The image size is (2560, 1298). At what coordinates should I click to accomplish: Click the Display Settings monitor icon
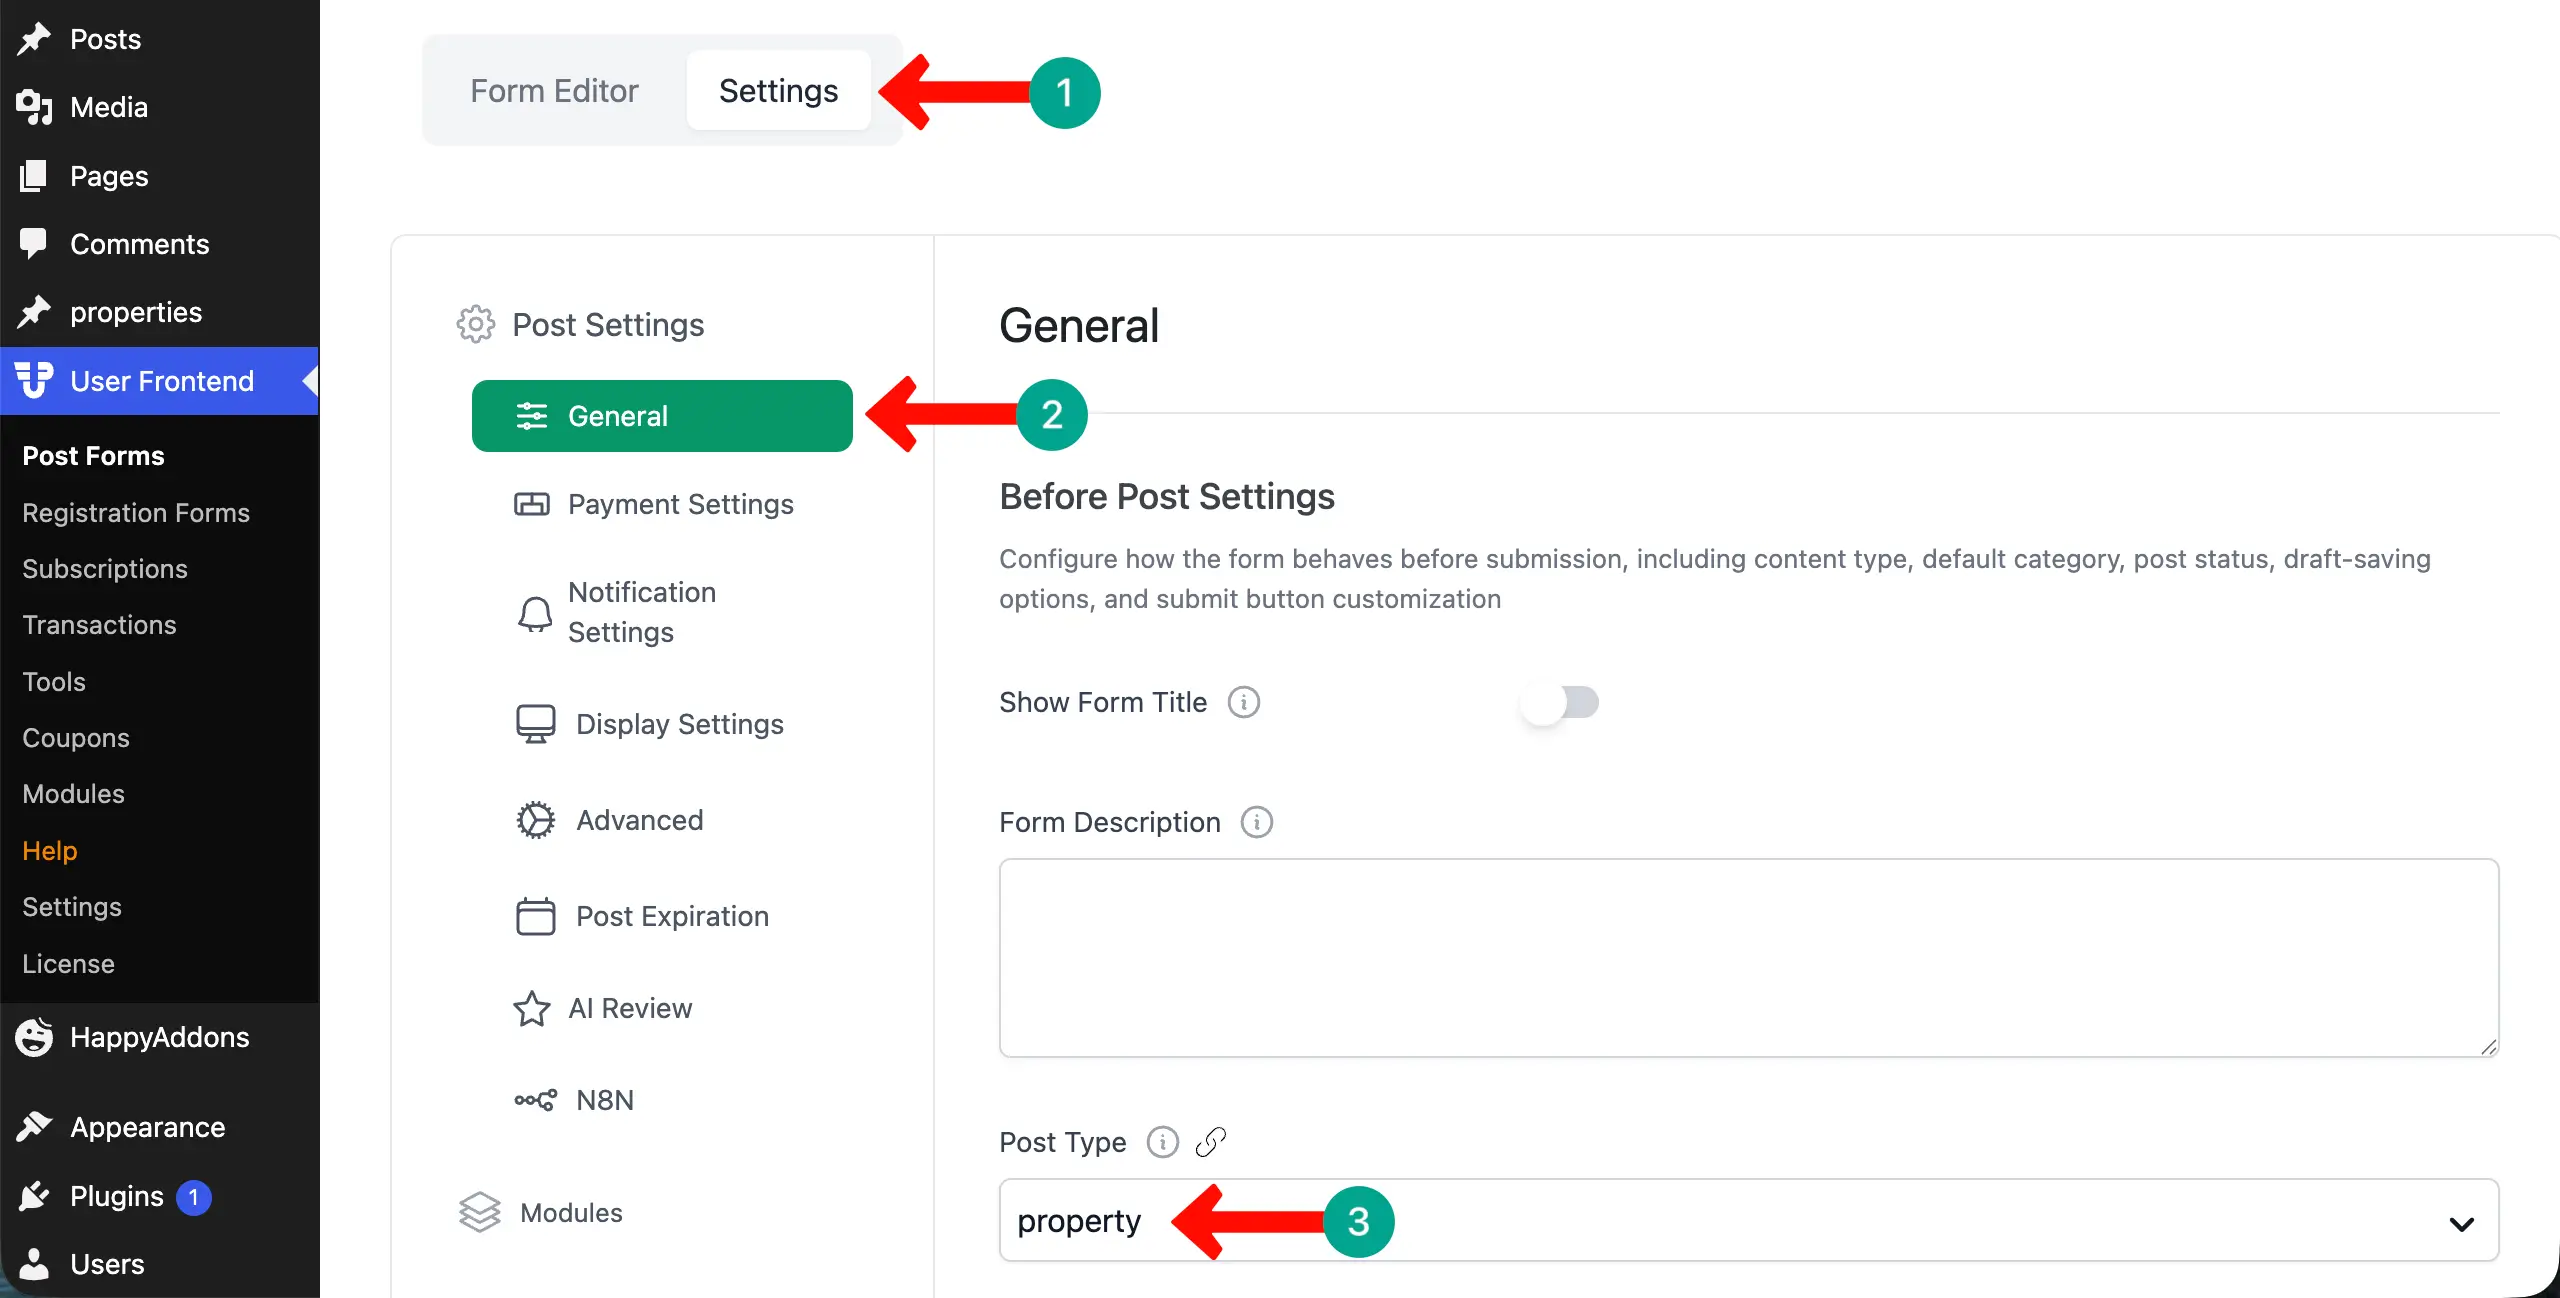pos(536,724)
